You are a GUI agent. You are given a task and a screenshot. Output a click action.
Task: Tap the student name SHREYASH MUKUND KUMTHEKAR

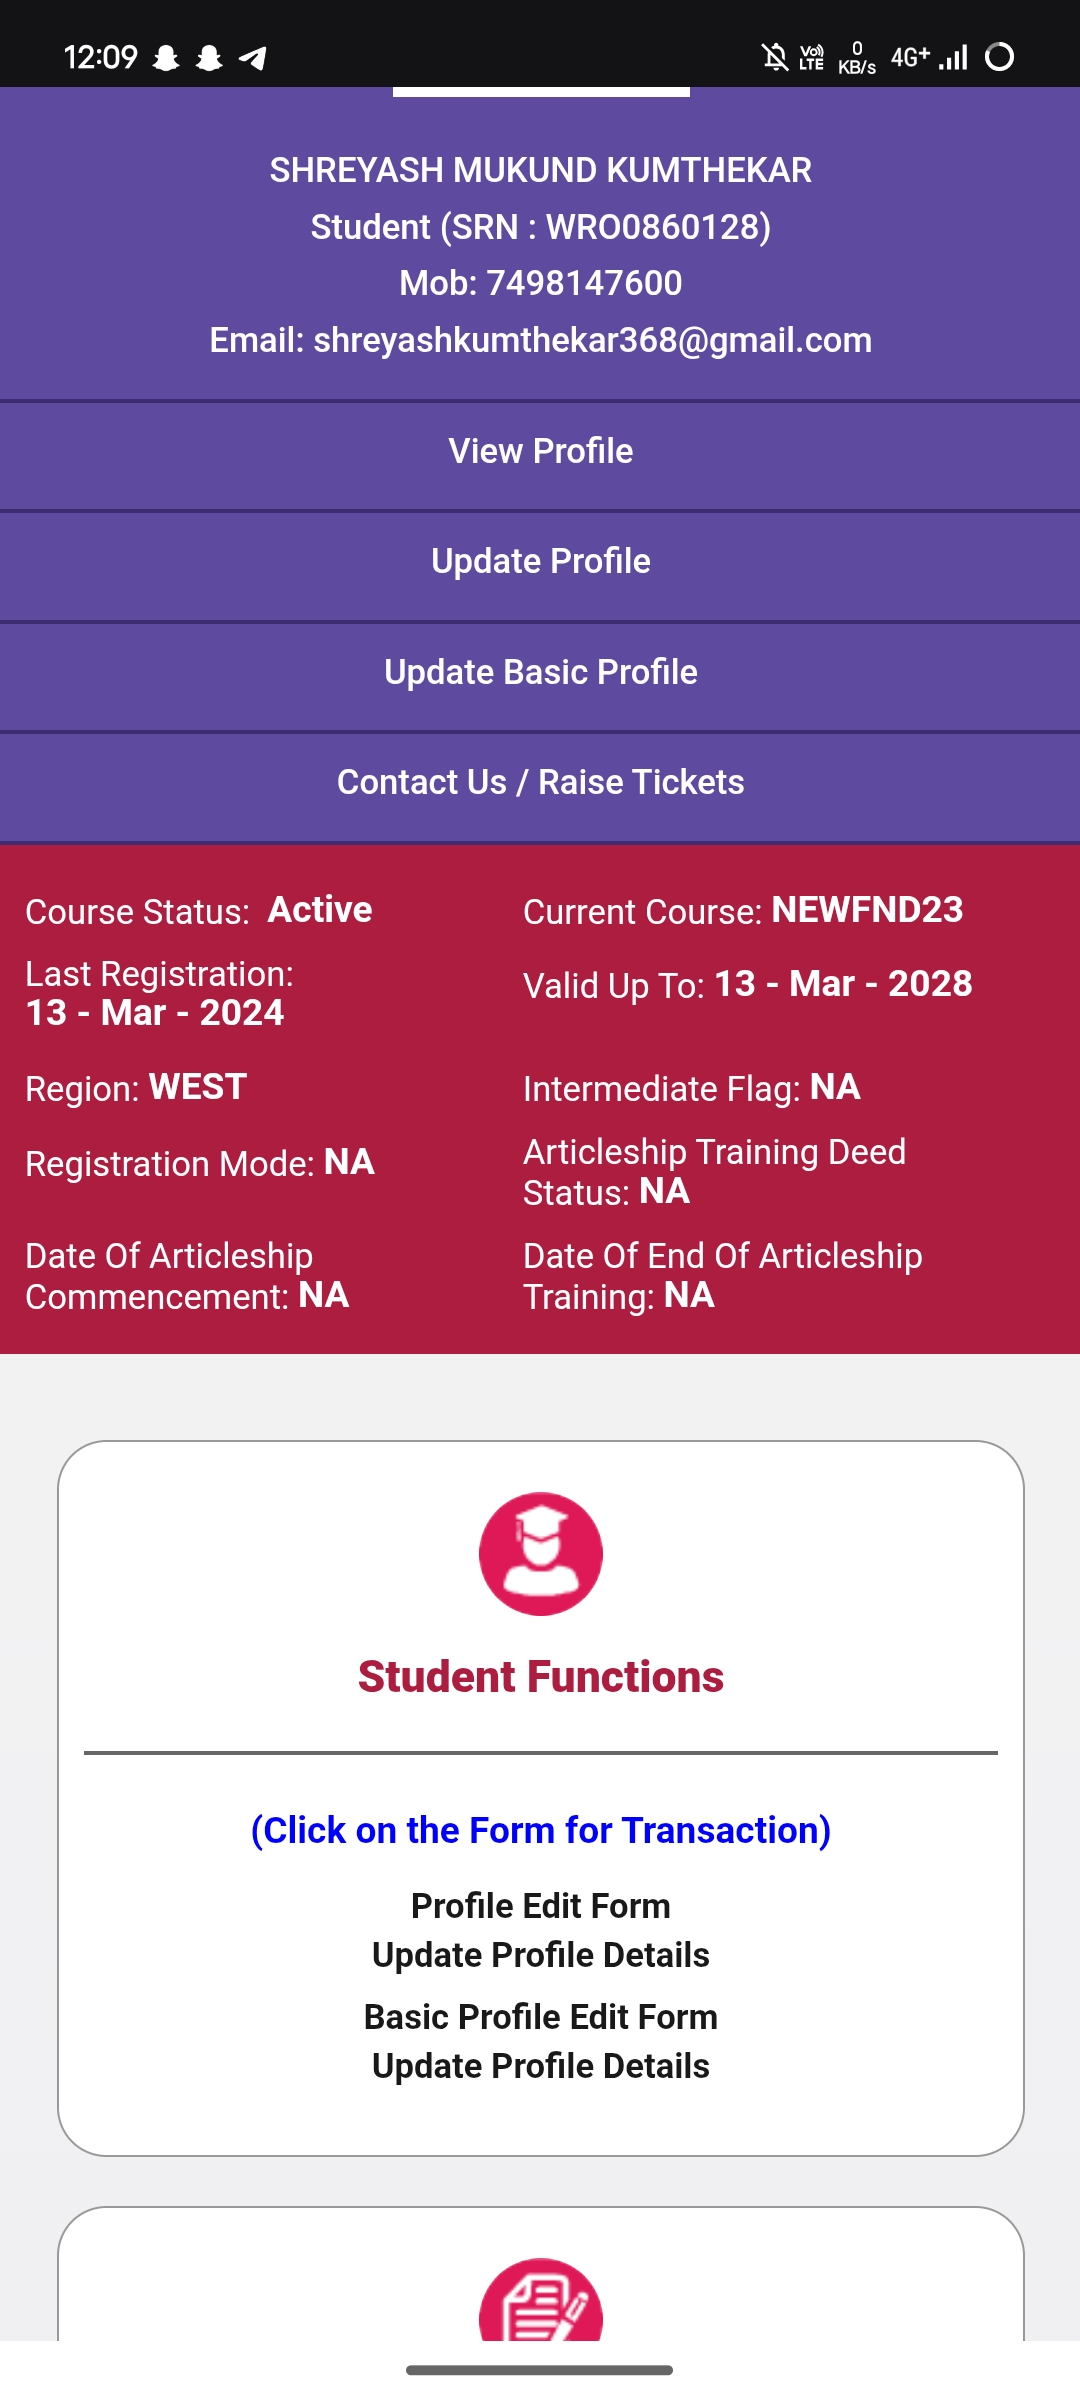[x=540, y=171]
